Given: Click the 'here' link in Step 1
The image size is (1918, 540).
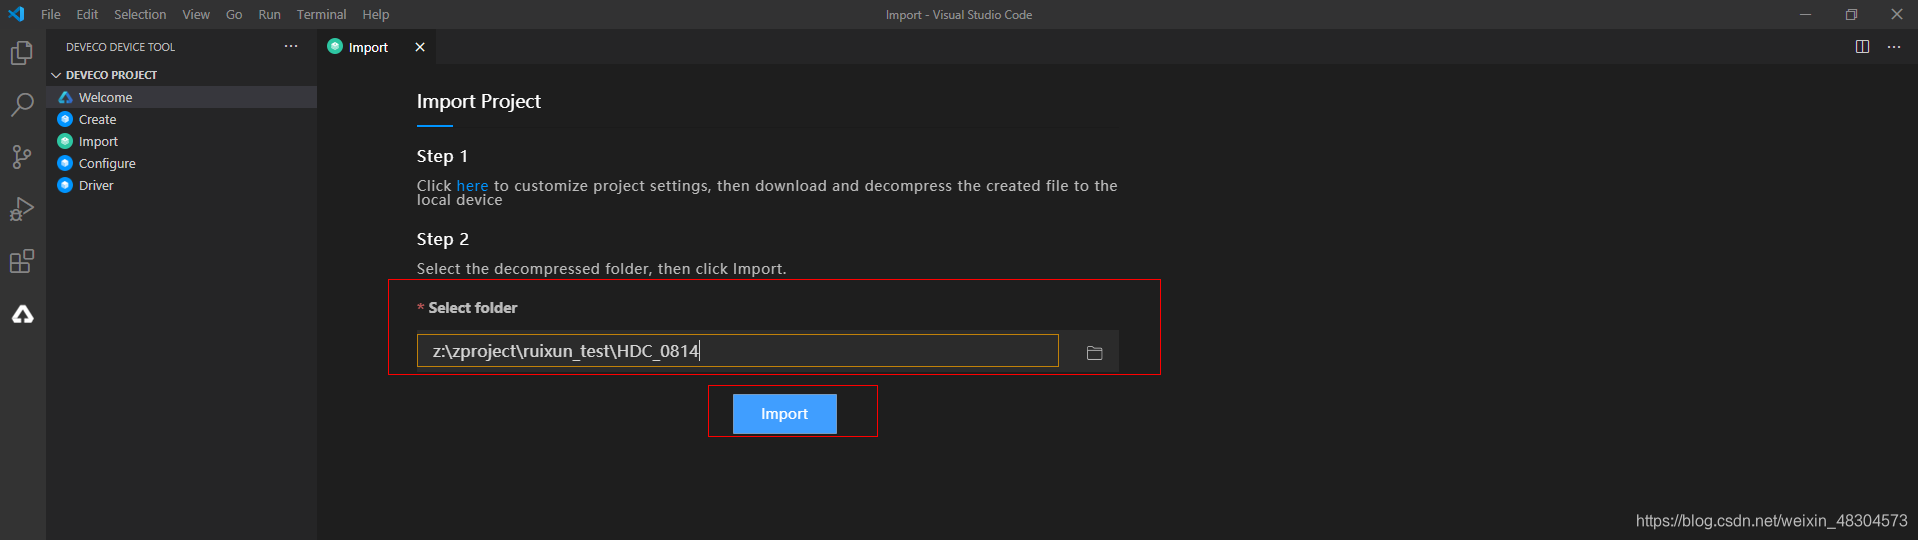Looking at the screenshot, I should (x=472, y=186).
